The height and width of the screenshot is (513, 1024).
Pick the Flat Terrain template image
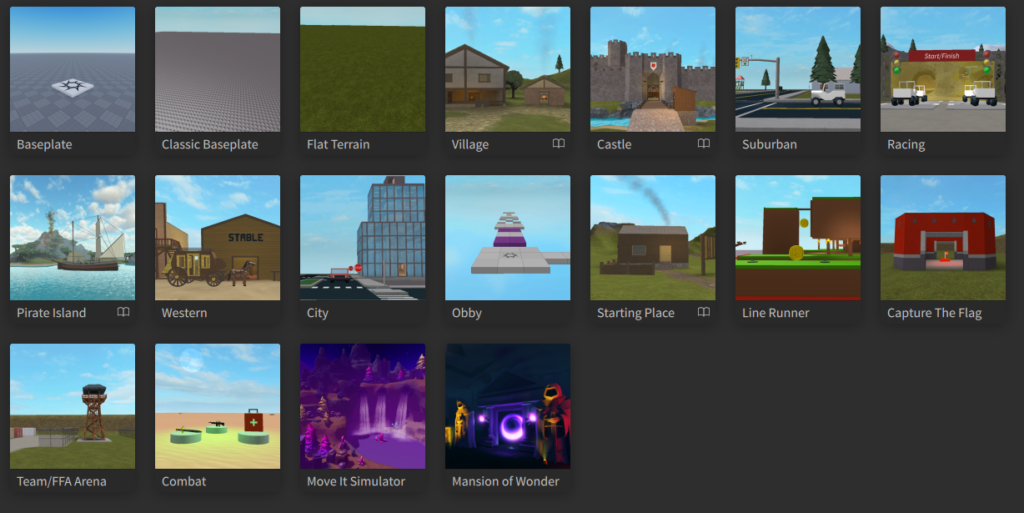point(362,69)
